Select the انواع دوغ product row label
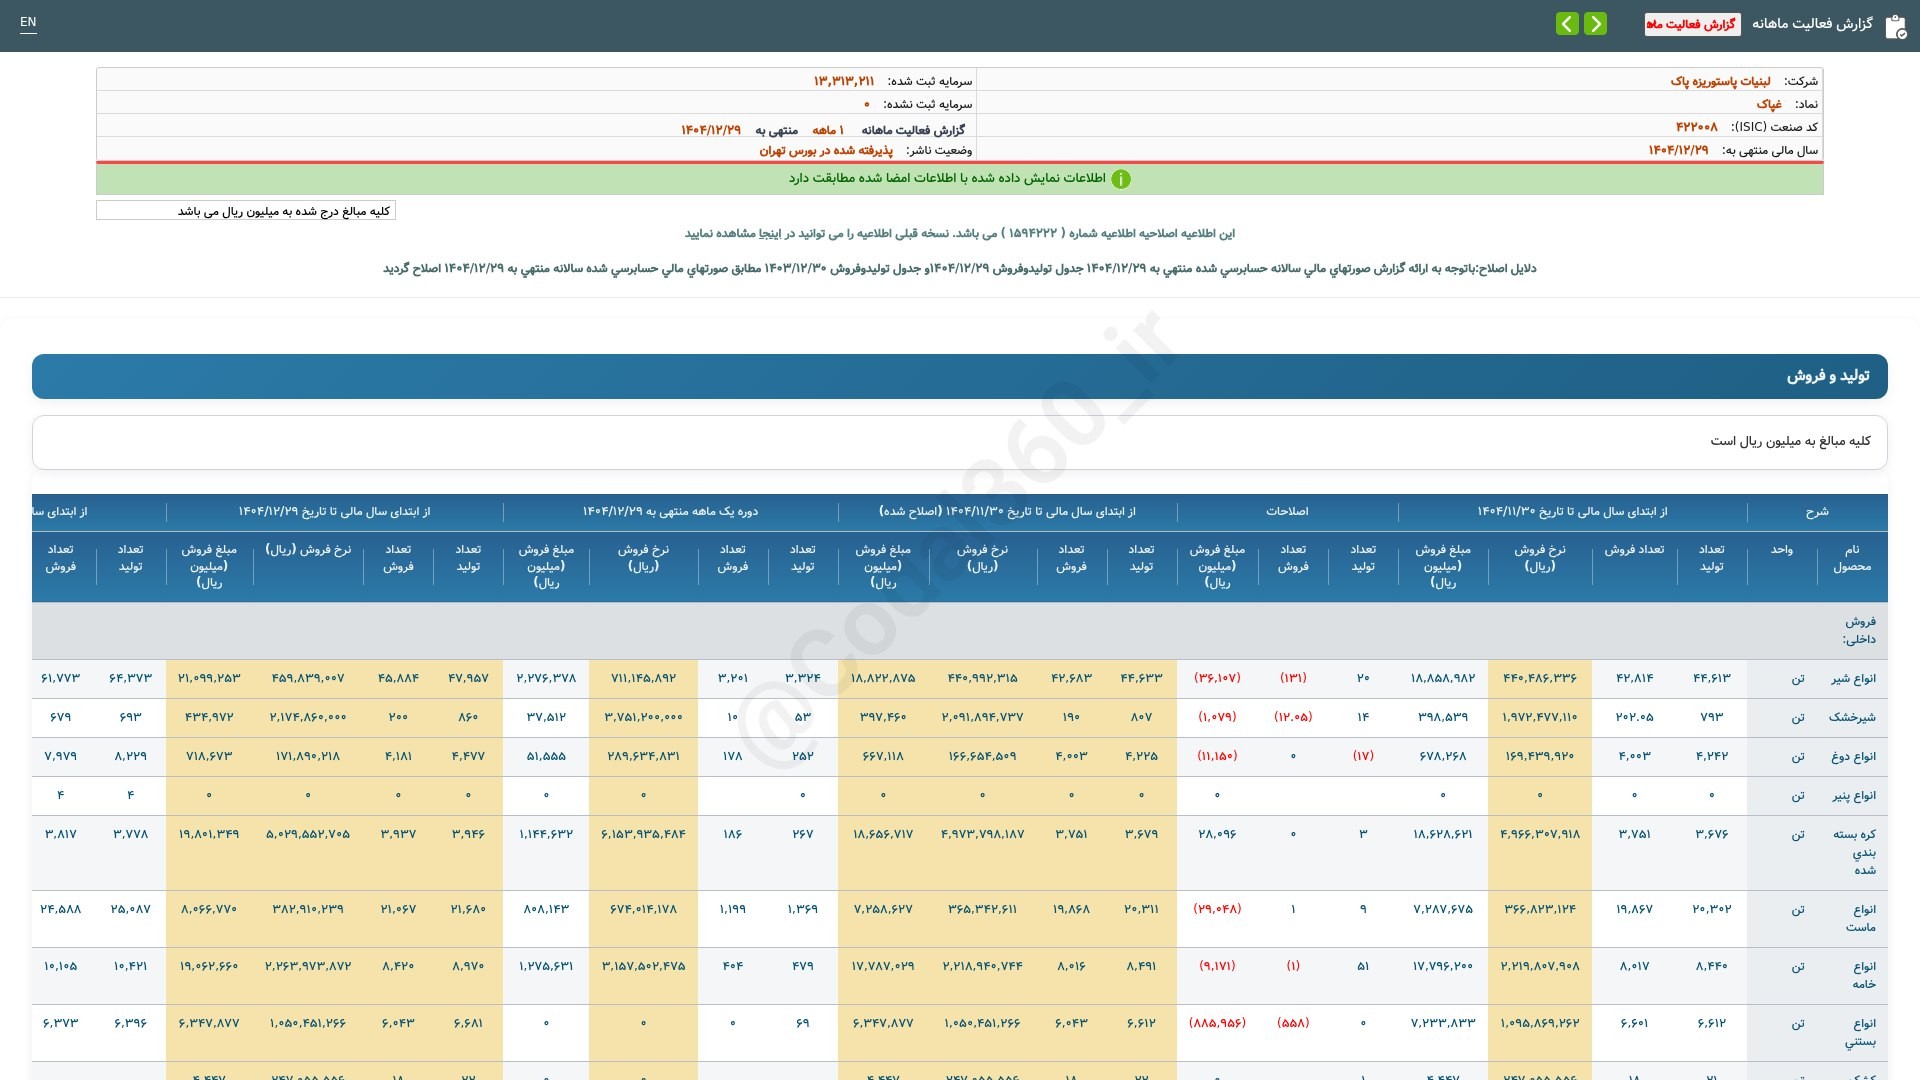 click(1853, 757)
